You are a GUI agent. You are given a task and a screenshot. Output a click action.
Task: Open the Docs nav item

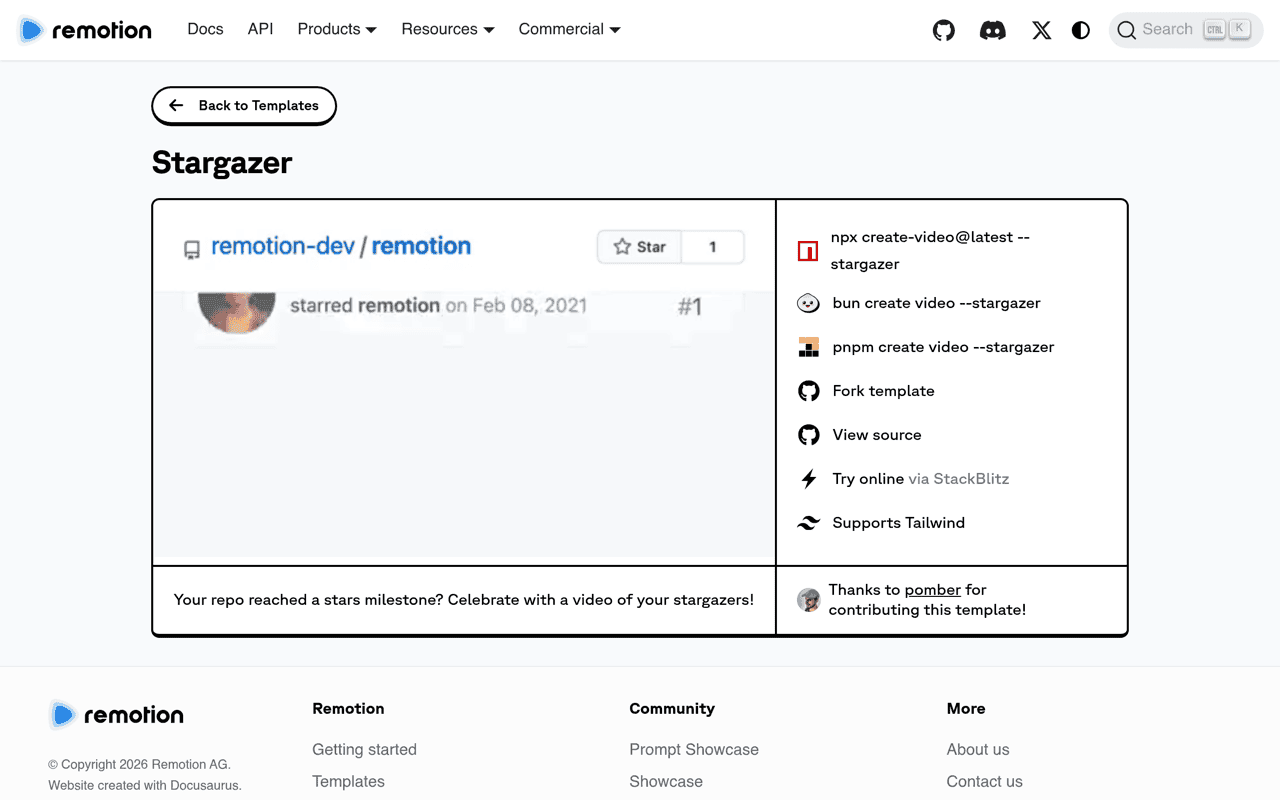tap(205, 29)
